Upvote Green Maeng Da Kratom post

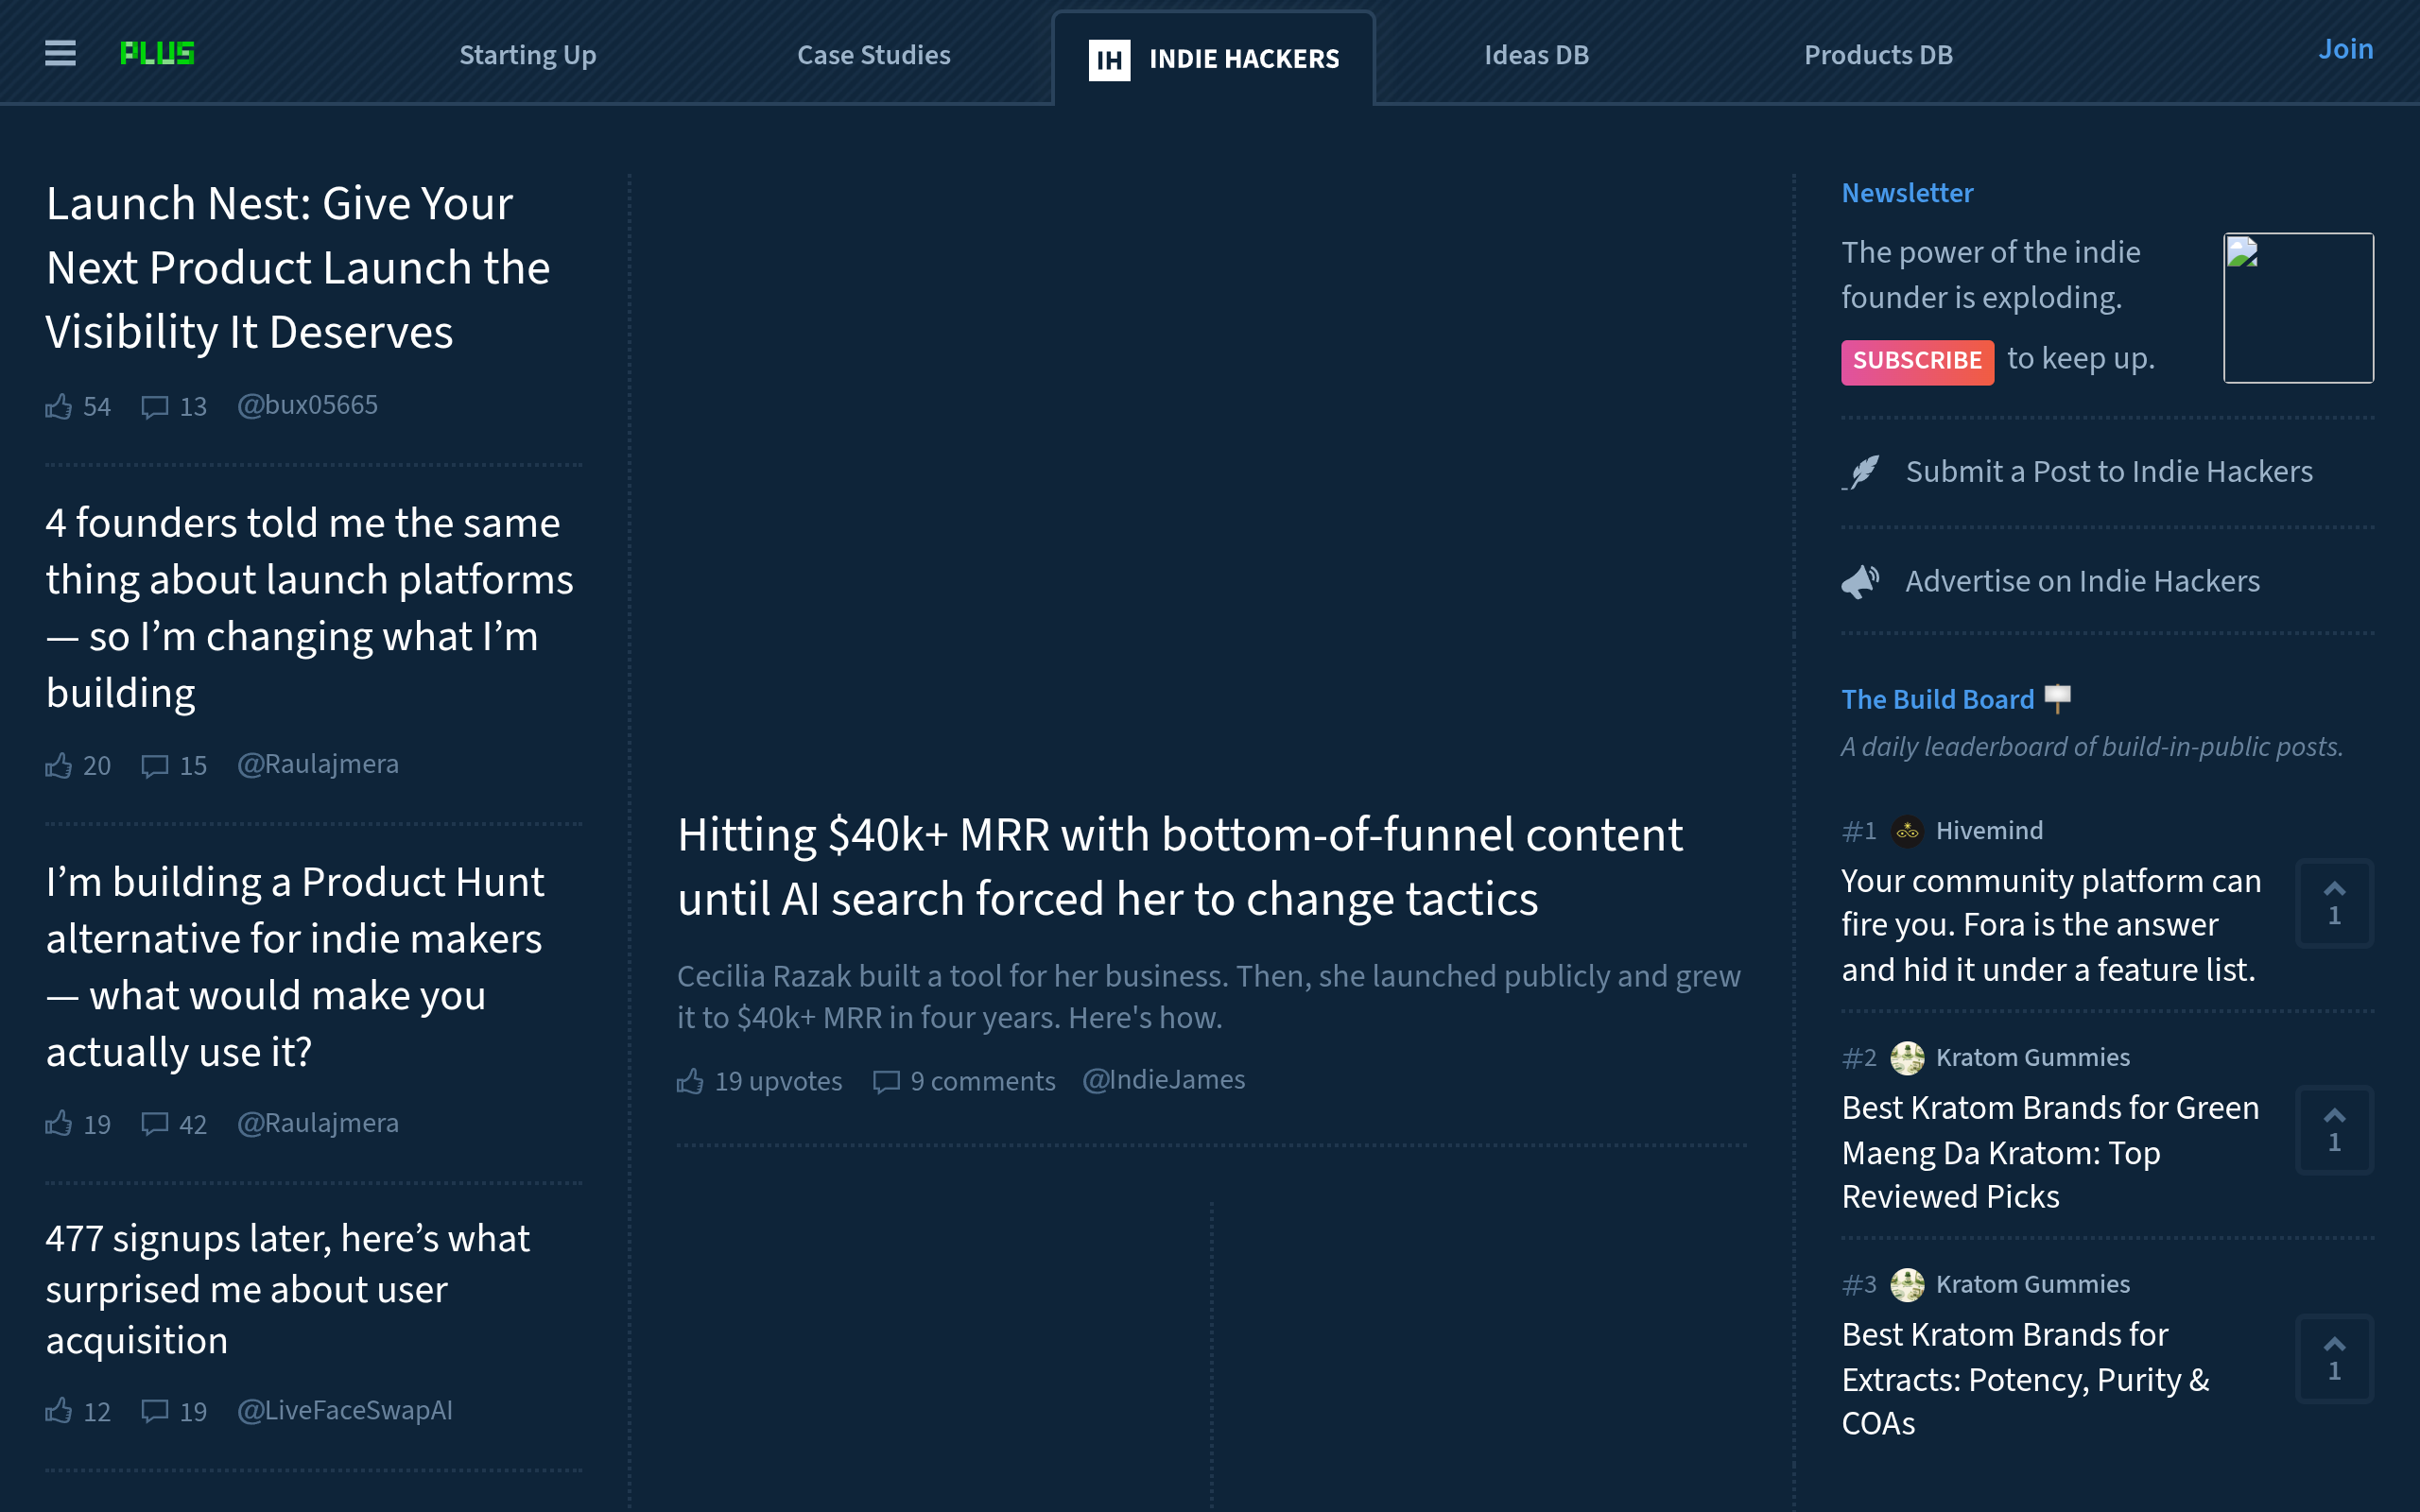pyautogui.click(x=2334, y=1130)
